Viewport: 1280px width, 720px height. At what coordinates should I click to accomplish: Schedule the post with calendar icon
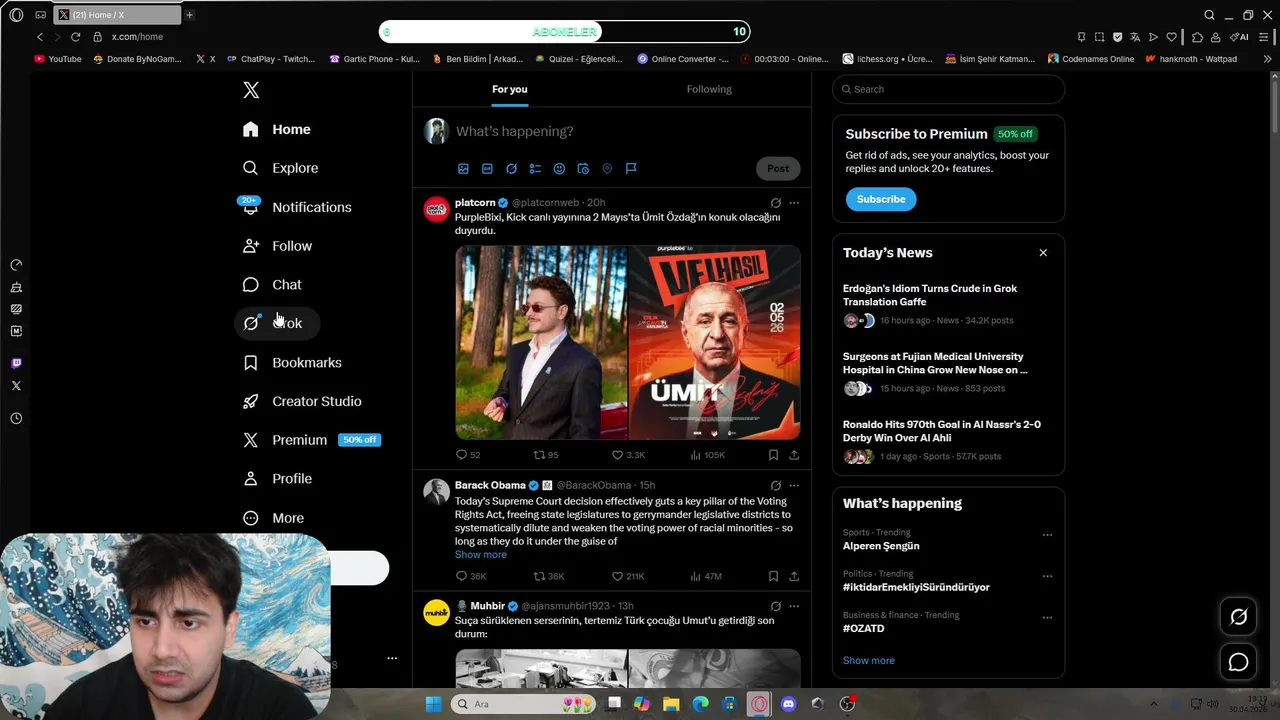tap(583, 169)
